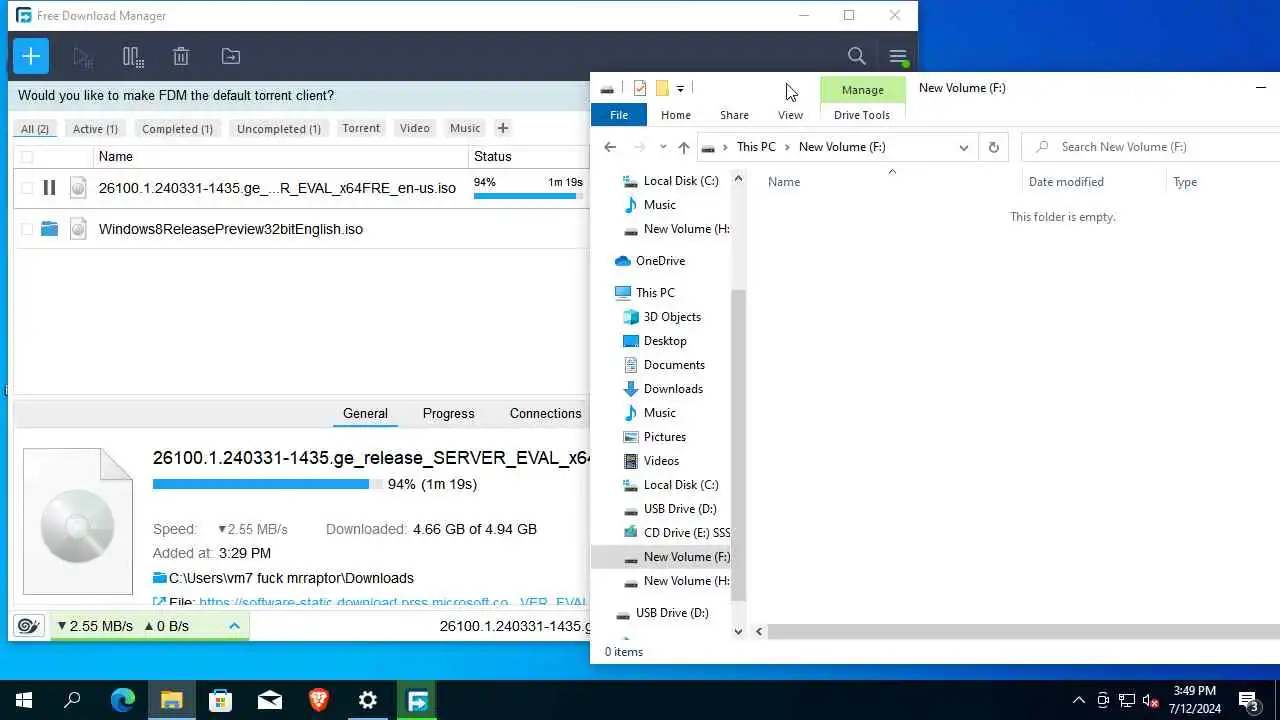Open the Home ribbon tab in Explorer
Image resolution: width=1280 pixels, height=720 pixels.
click(676, 115)
